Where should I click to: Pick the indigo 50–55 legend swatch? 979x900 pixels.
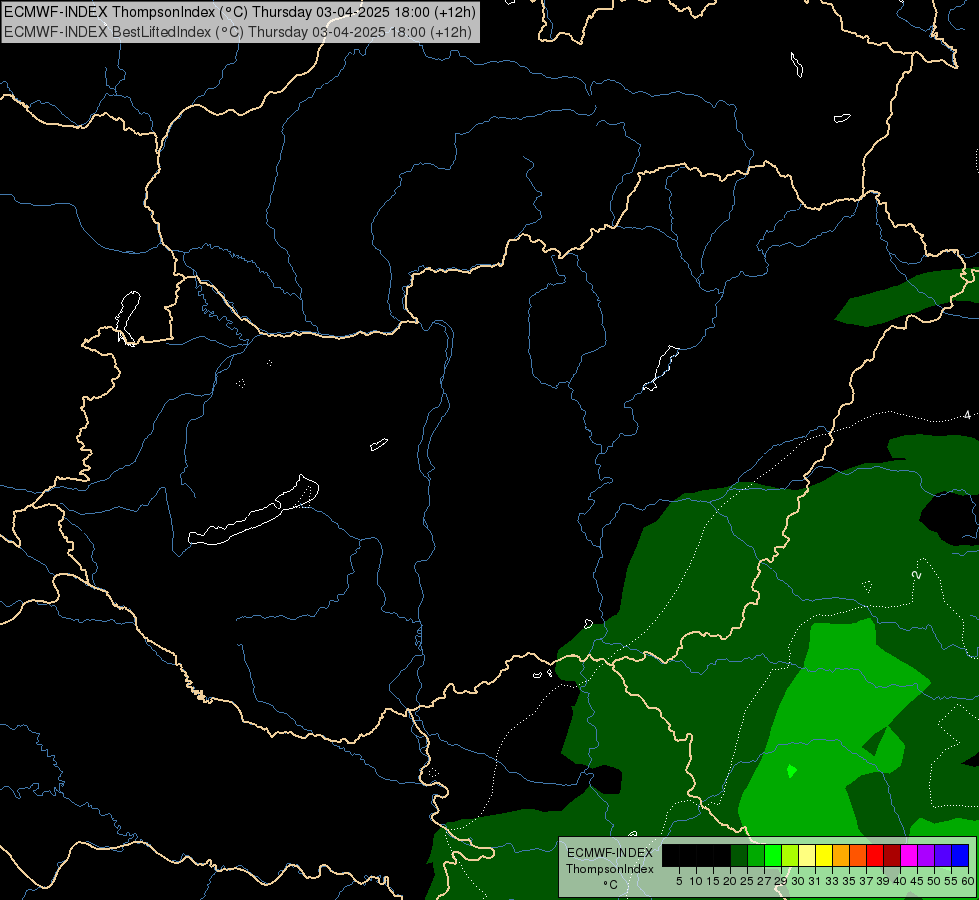[943, 855]
